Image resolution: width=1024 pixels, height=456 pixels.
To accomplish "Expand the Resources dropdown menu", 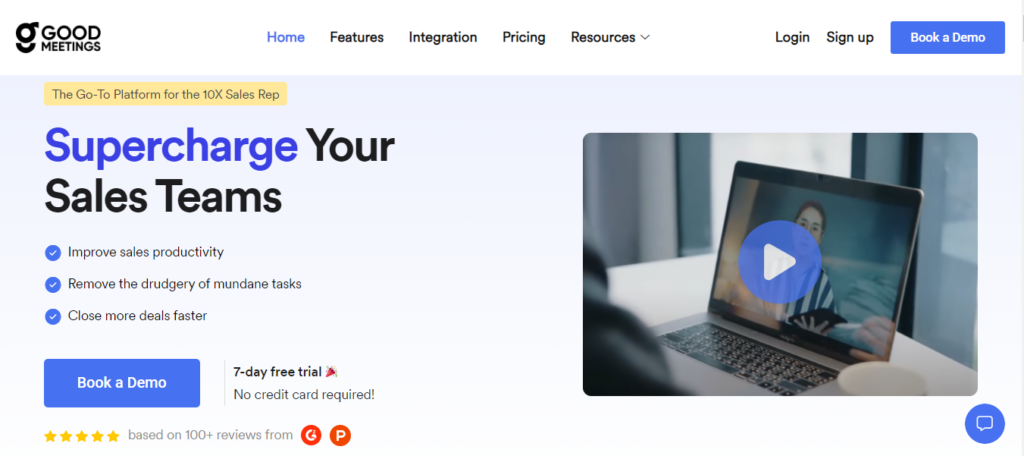I will [x=610, y=37].
